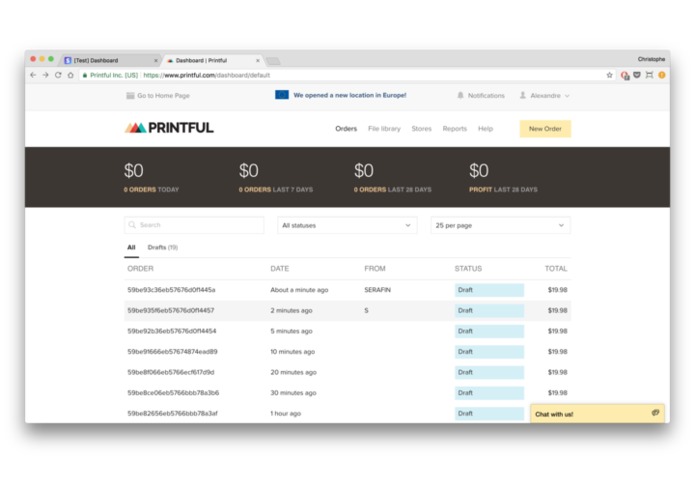695x494 pixels.
Task: Click the 0 ORDERS LAST 7 DAYS stat
Action: point(276,190)
